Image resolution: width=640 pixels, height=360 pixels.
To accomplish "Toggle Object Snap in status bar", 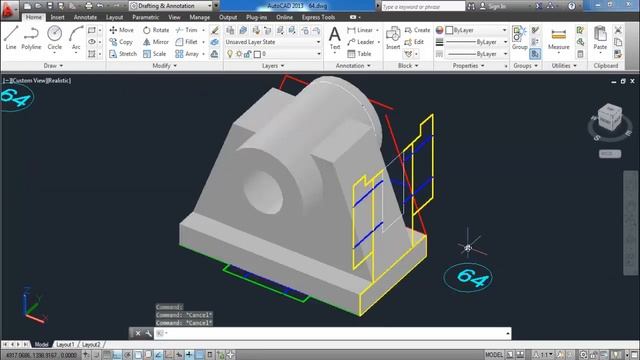I will pos(138,355).
